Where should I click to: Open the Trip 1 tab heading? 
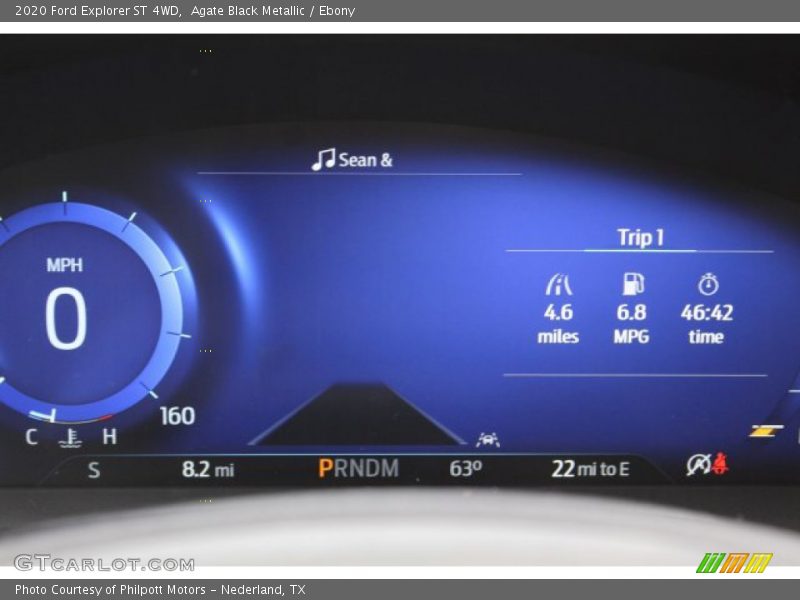coord(640,238)
